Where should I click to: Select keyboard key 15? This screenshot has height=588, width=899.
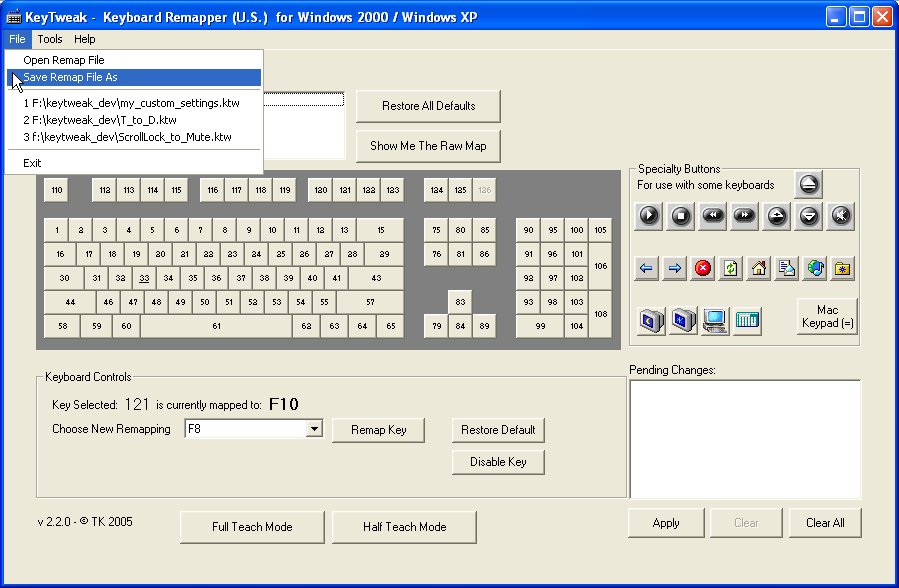pos(381,230)
